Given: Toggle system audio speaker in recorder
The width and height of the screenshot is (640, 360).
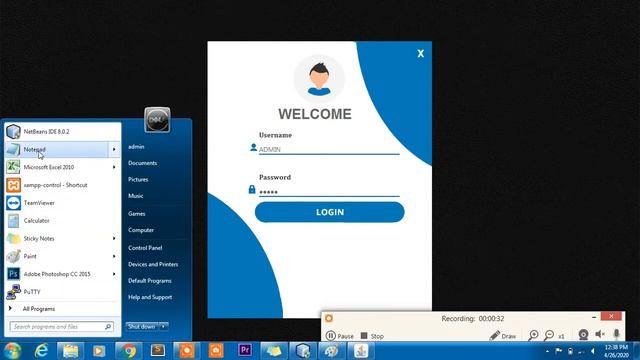Looking at the screenshot, I should [600, 335].
